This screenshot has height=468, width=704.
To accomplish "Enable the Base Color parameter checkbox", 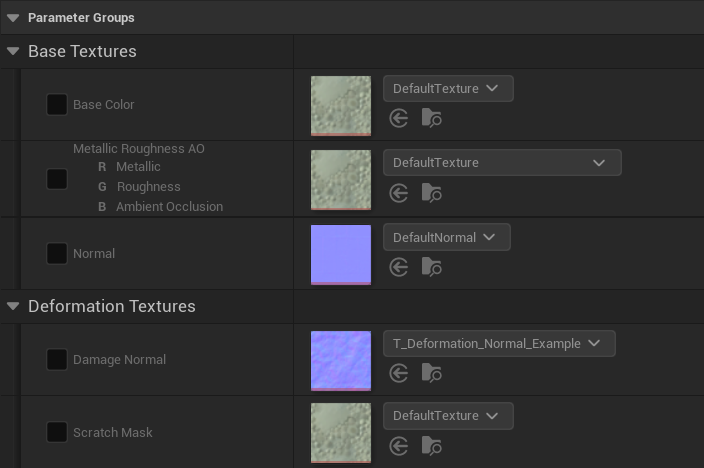I will [x=57, y=104].
